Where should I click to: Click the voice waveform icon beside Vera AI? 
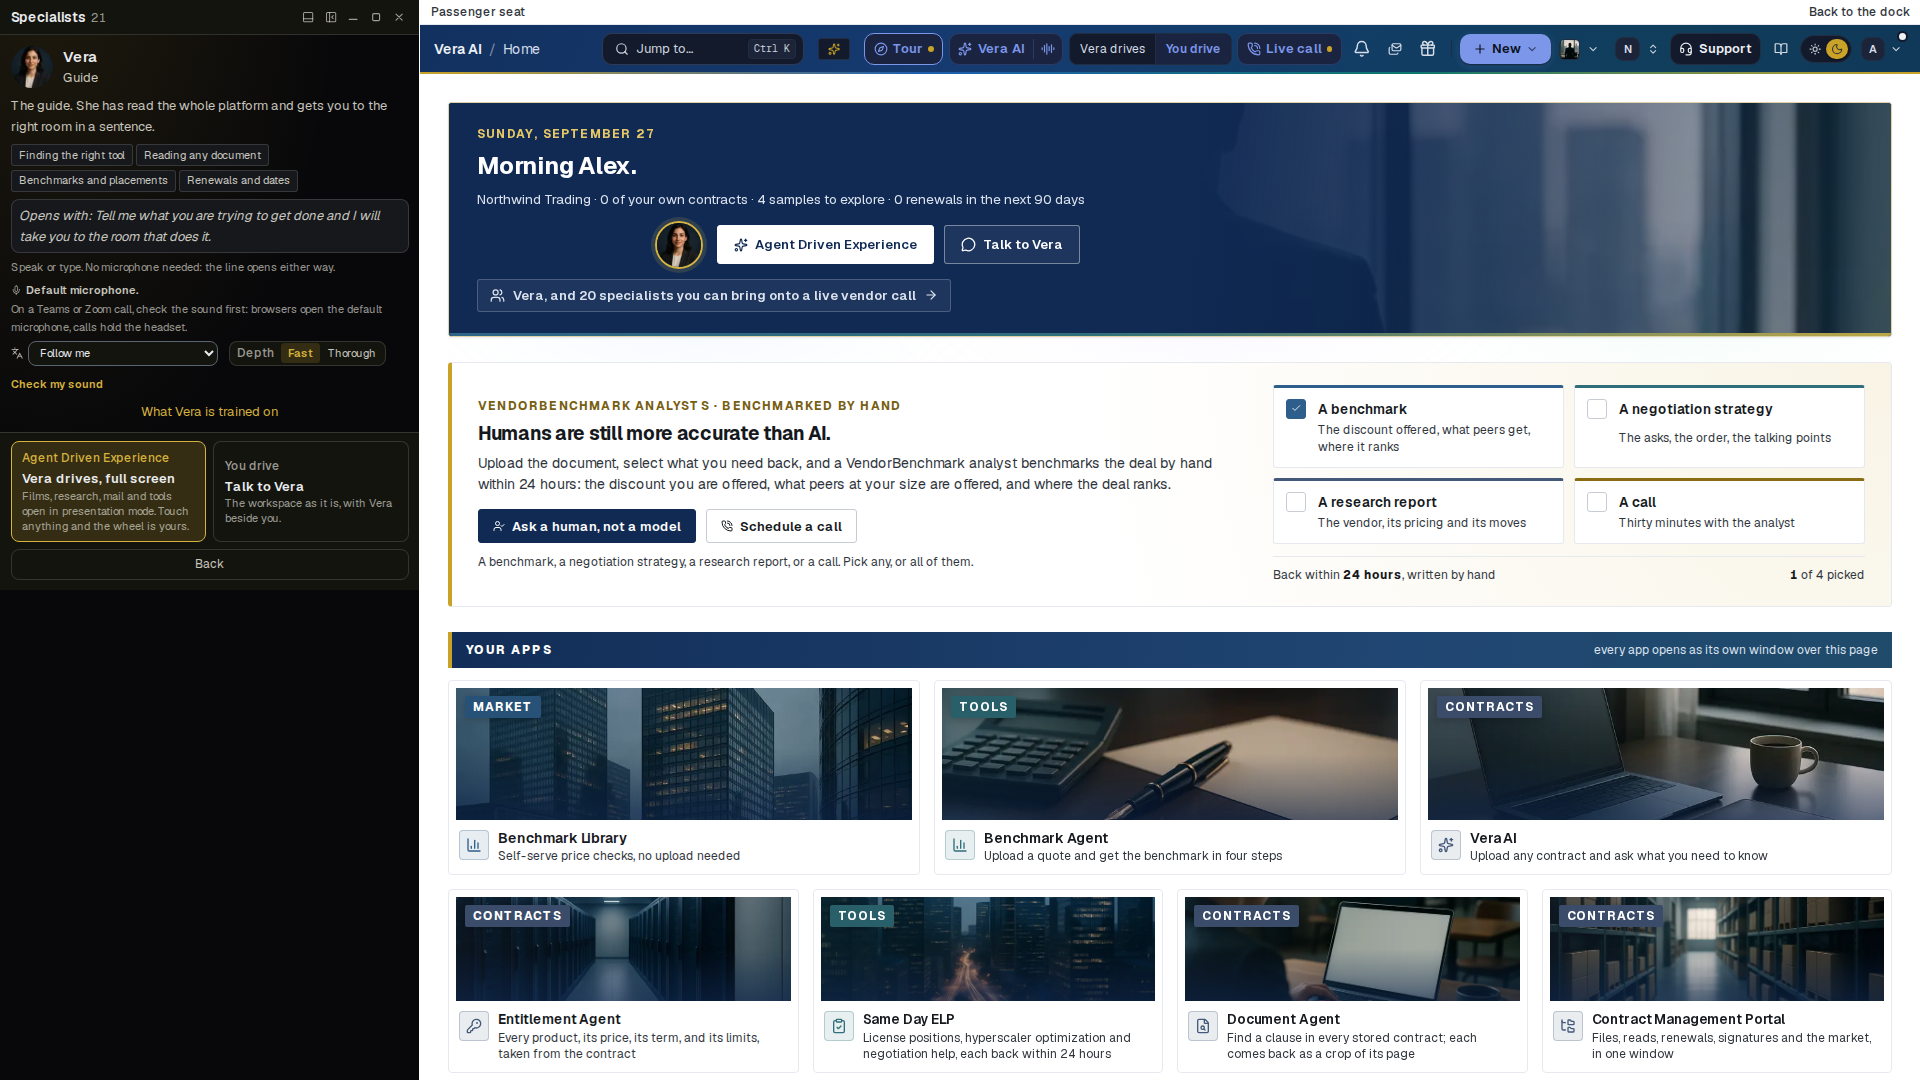tap(1048, 49)
